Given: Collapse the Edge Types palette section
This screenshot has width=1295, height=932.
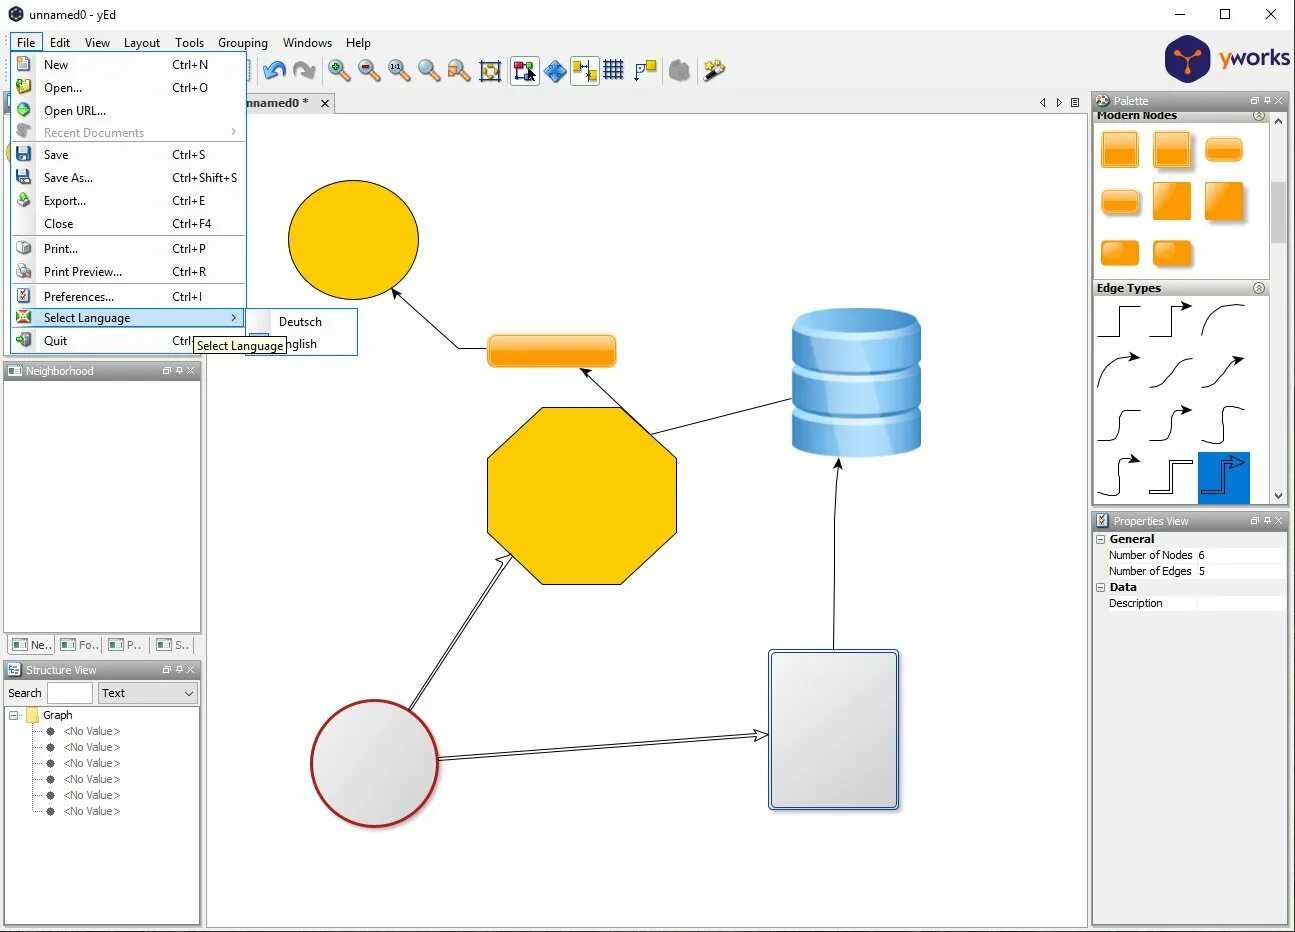Looking at the screenshot, I should click(x=1259, y=288).
